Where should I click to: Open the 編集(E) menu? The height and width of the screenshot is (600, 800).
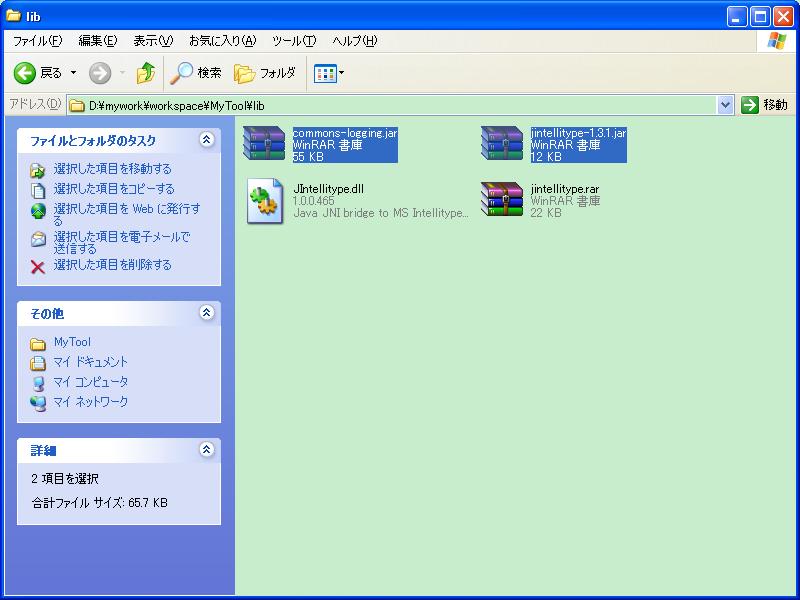[97, 41]
